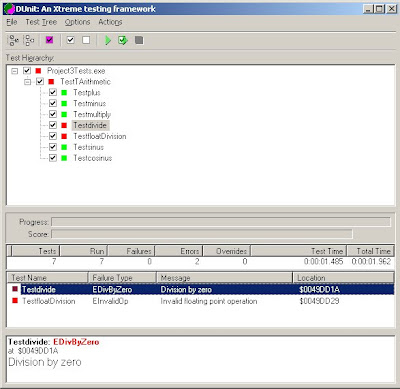400x389 pixels.
Task: Select the Testplus tree item
Action: coord(87,93)
